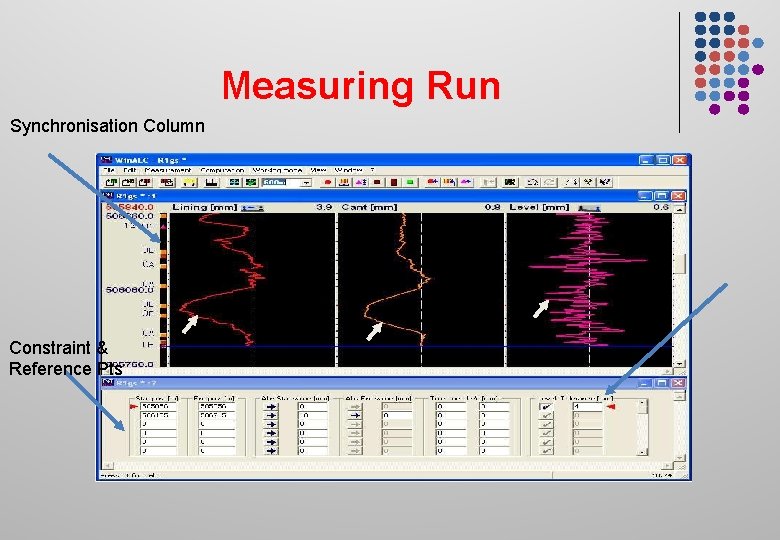
Task: Click the red 505940.0 position value
Action: [x=130, y=207]
